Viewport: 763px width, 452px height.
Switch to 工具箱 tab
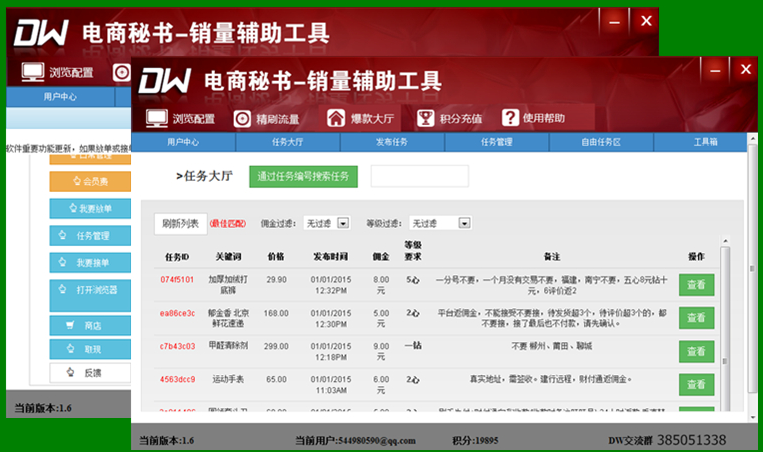point(701,142)
